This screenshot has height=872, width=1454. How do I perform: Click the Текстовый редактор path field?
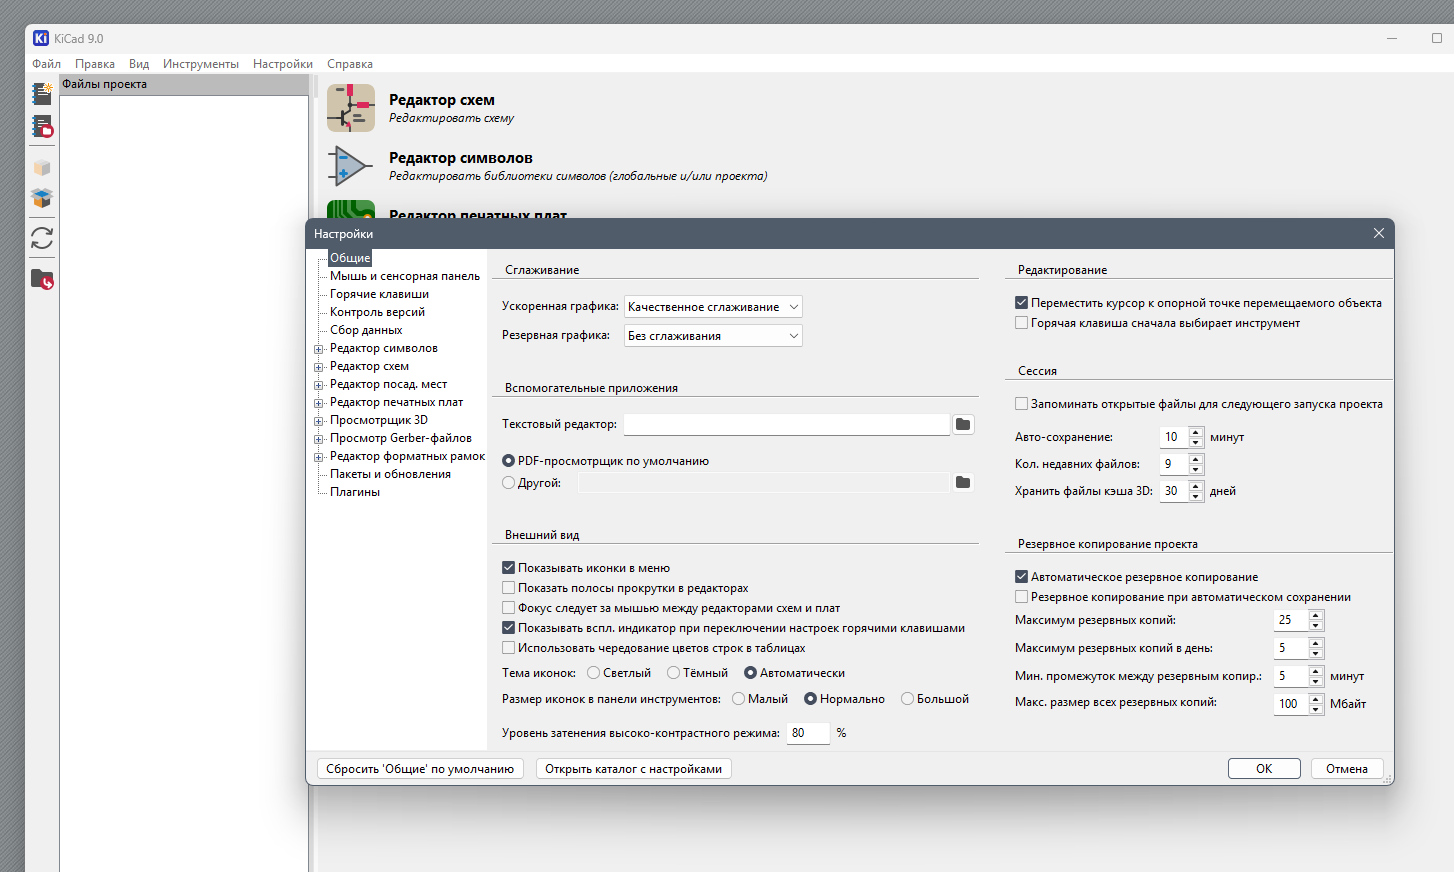(786, 424)
